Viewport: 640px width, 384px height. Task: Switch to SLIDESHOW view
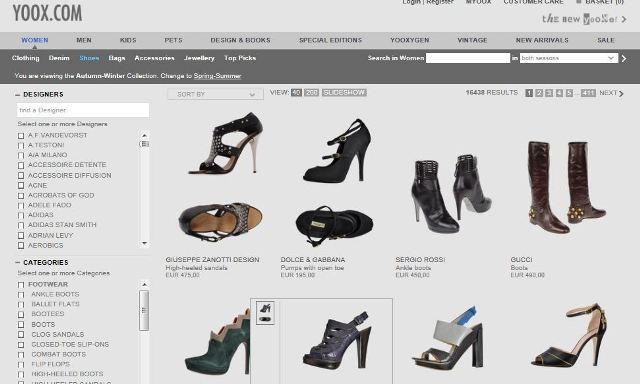[344, 93]
